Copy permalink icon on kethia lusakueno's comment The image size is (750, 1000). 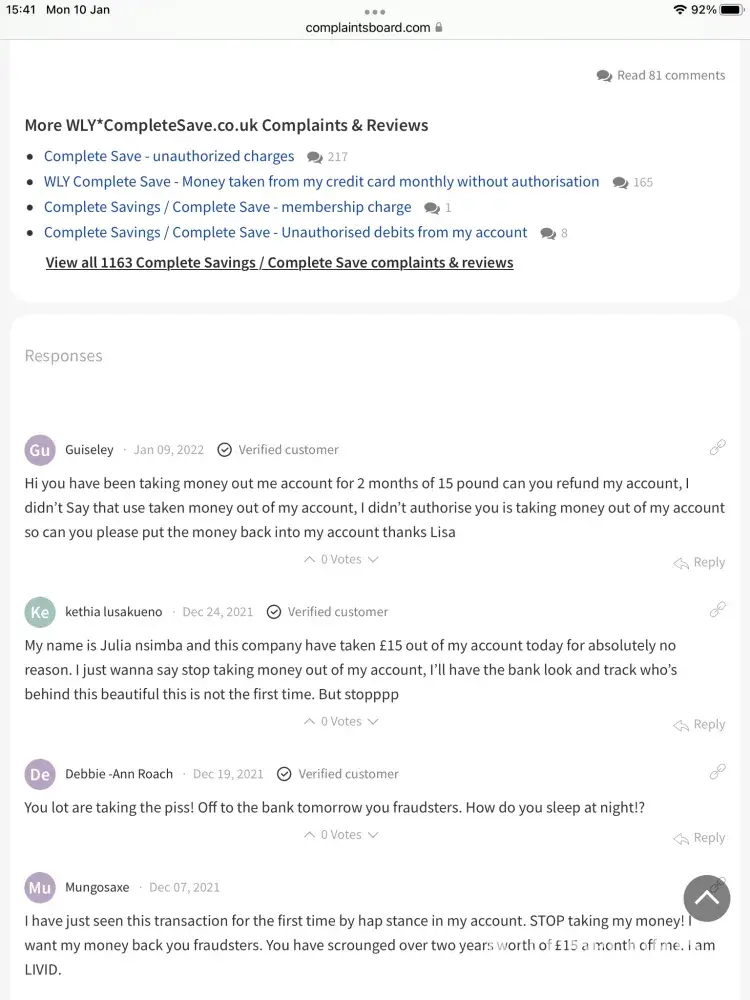click(717, 610)
